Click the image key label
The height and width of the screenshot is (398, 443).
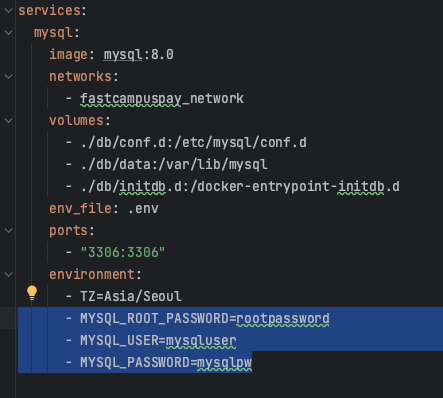click(68, 55)
